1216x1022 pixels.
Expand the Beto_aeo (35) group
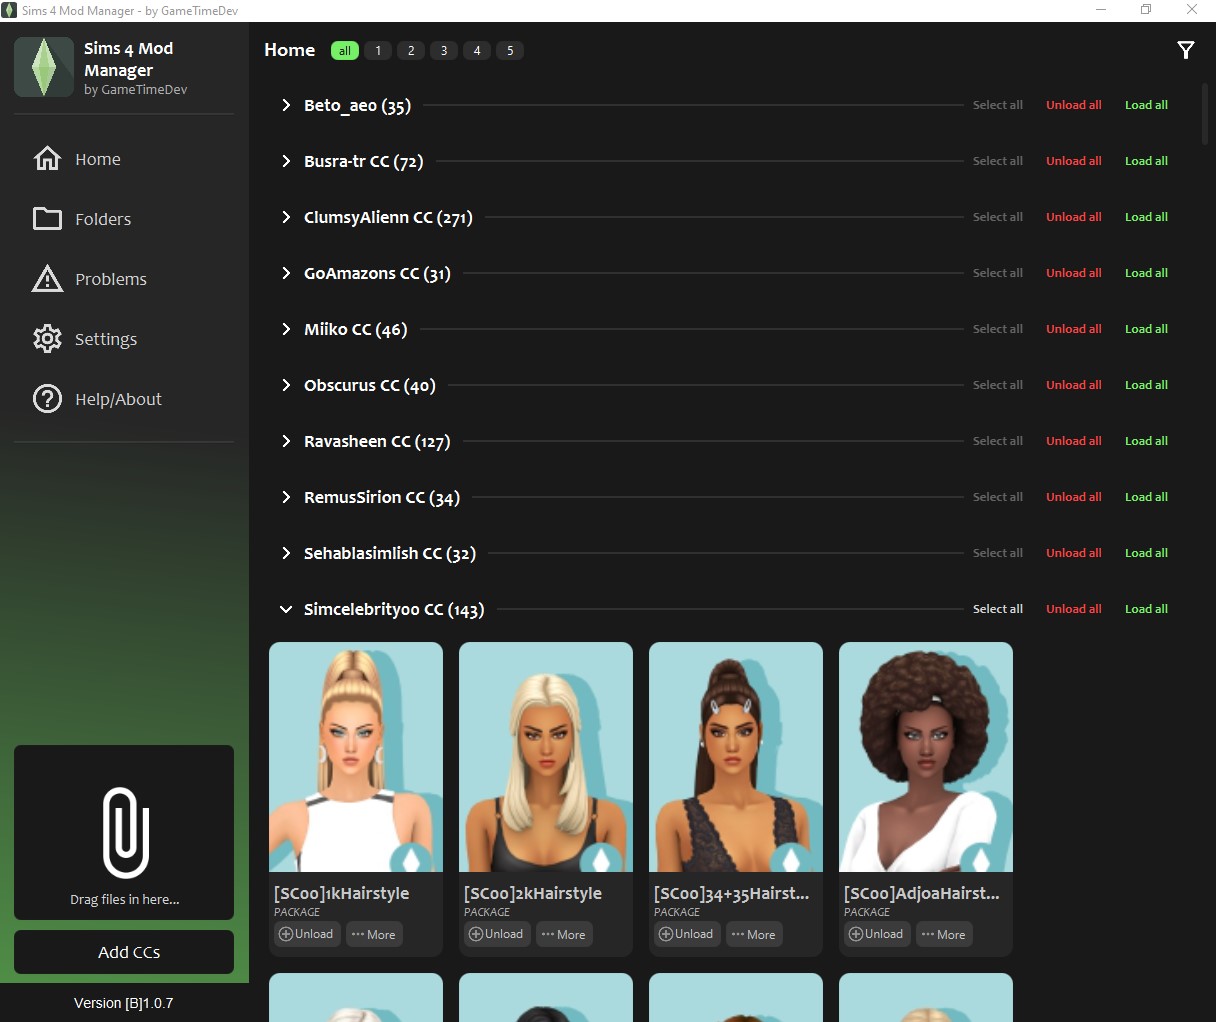pyautogui.click(x=286, y=105)
